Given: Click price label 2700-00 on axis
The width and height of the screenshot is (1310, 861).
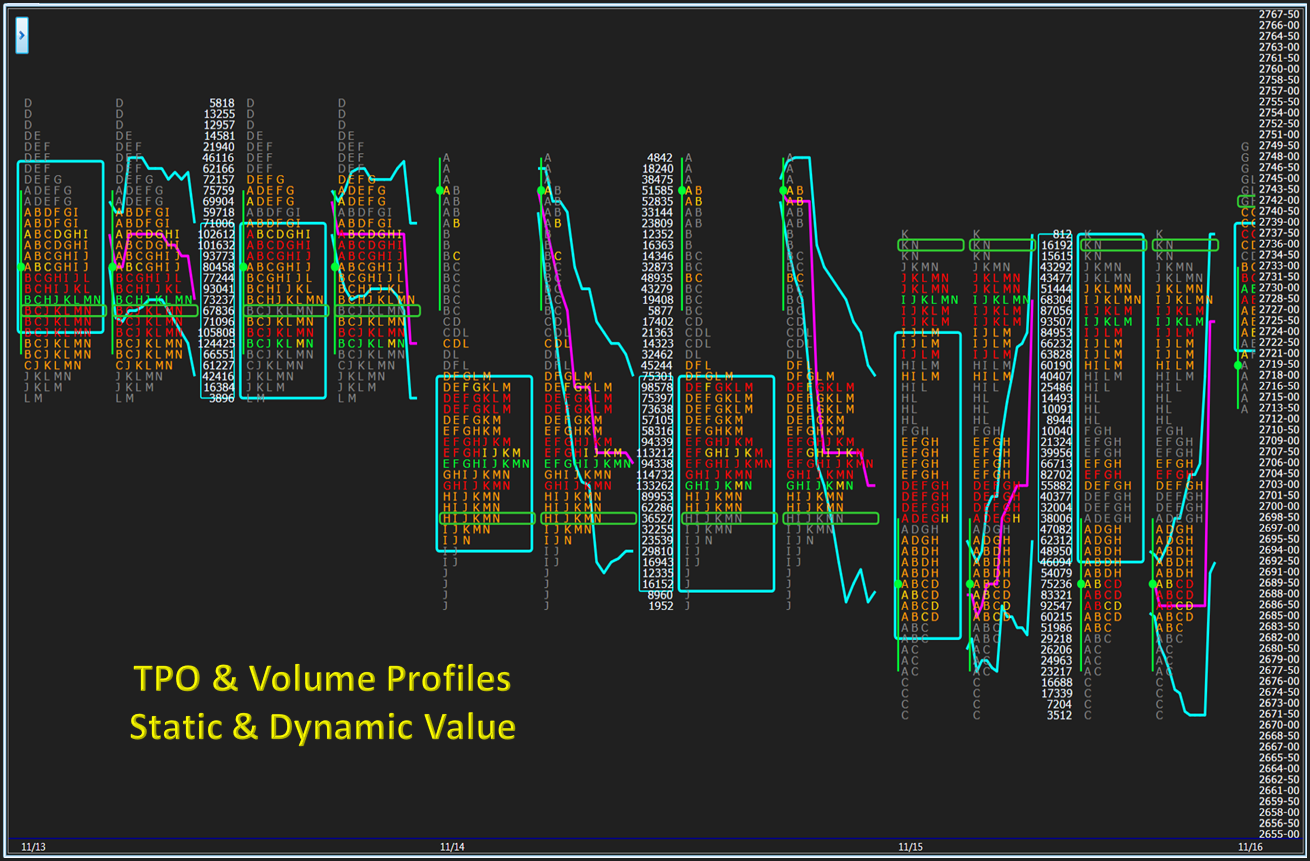Looking at the screenshot, I should (x=1279, y=506).
